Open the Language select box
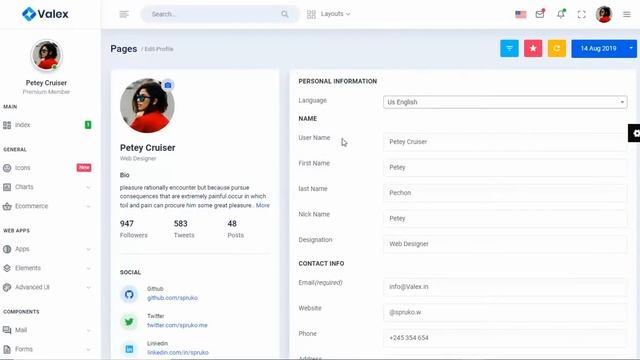Screen dimensions: 640x360 point(505,102)
